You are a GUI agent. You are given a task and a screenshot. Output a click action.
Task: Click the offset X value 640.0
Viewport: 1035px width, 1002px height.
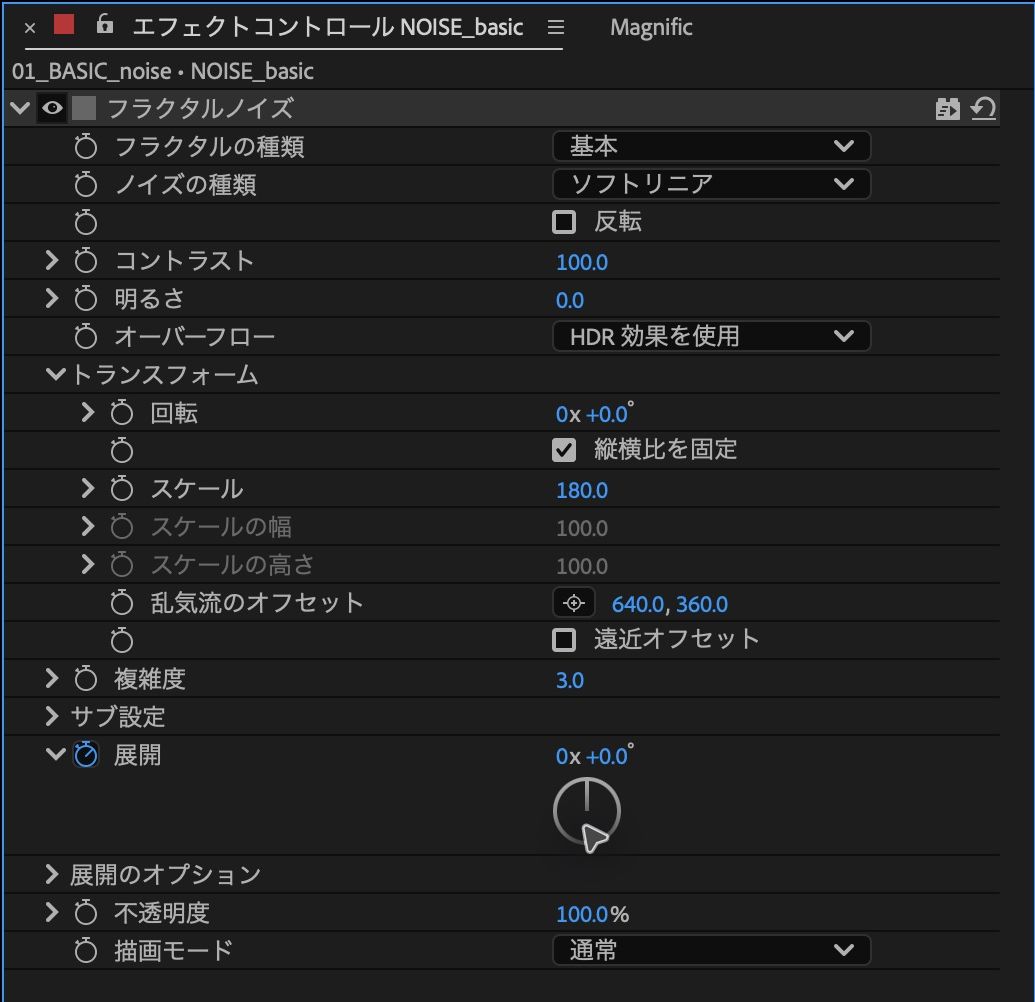[638, 605]
